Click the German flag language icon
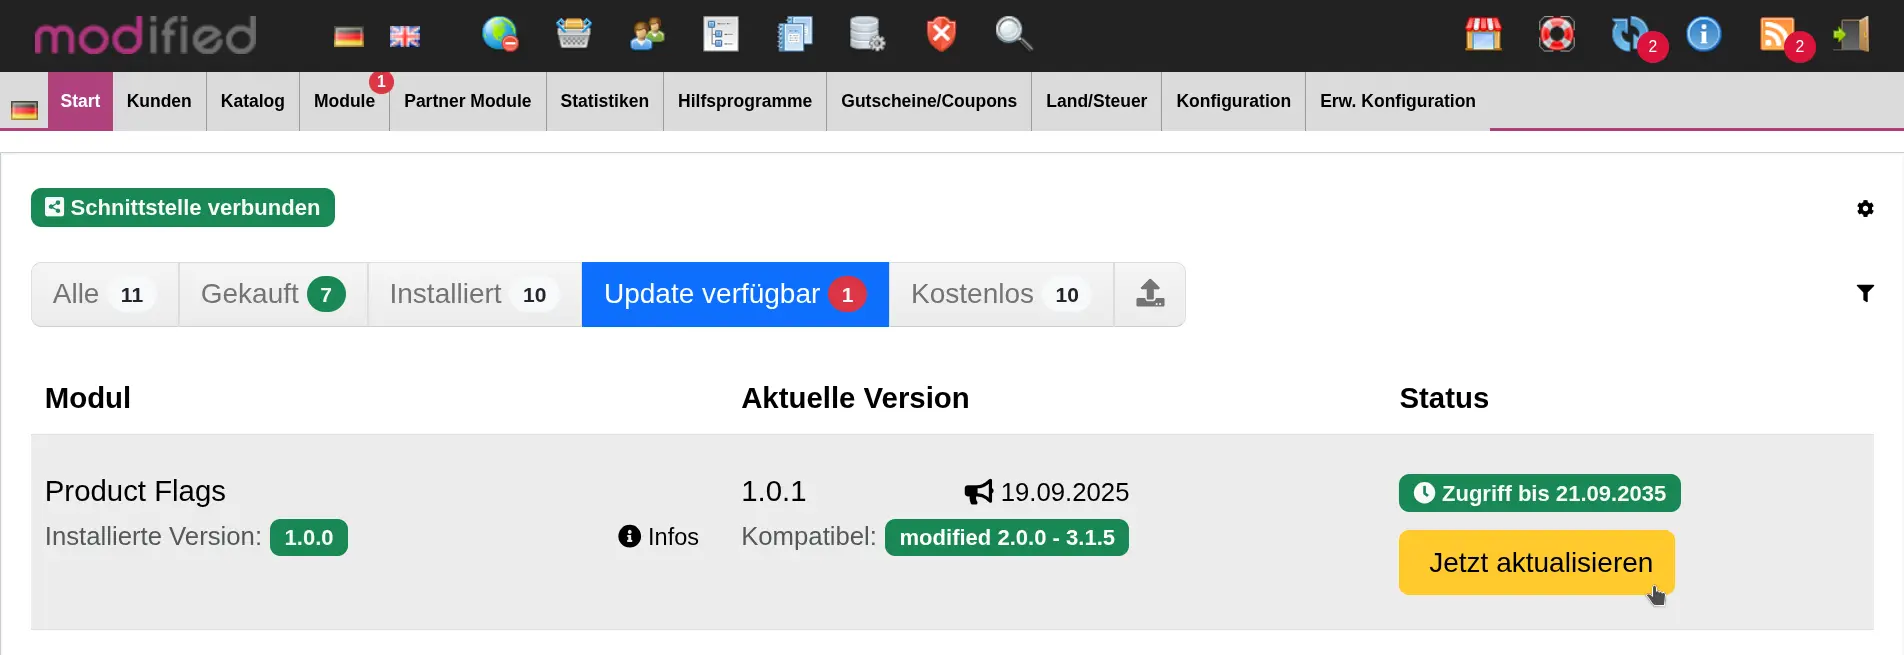1904x655 pixels. 348,37
